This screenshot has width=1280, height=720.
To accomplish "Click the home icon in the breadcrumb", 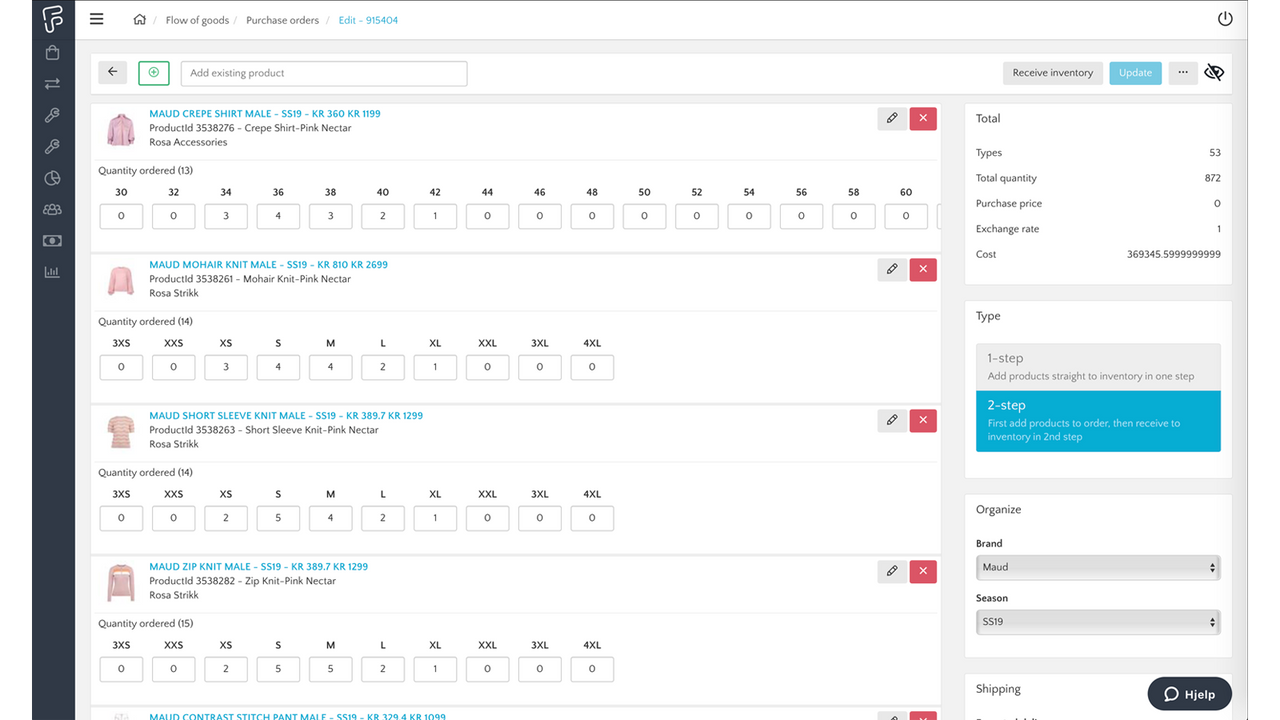I will (140, 19).
